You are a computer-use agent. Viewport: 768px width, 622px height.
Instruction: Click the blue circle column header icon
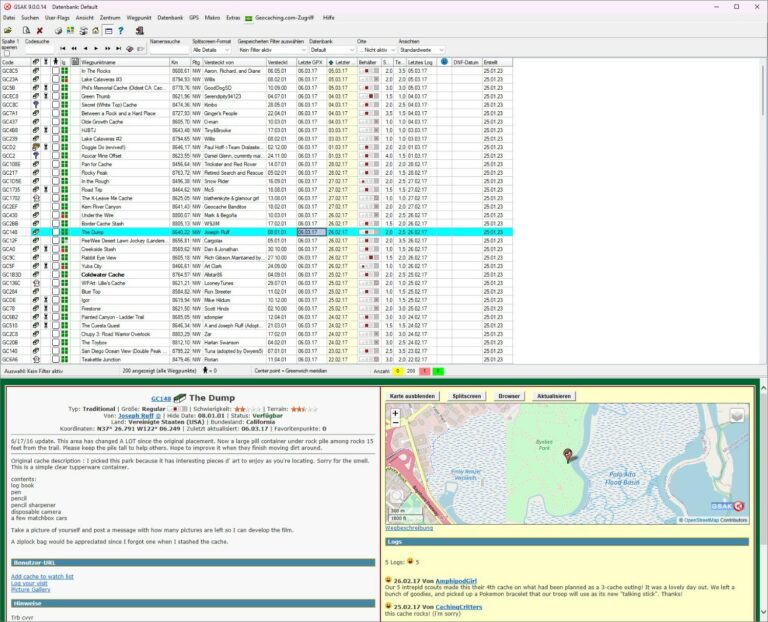tap(444, 62)
